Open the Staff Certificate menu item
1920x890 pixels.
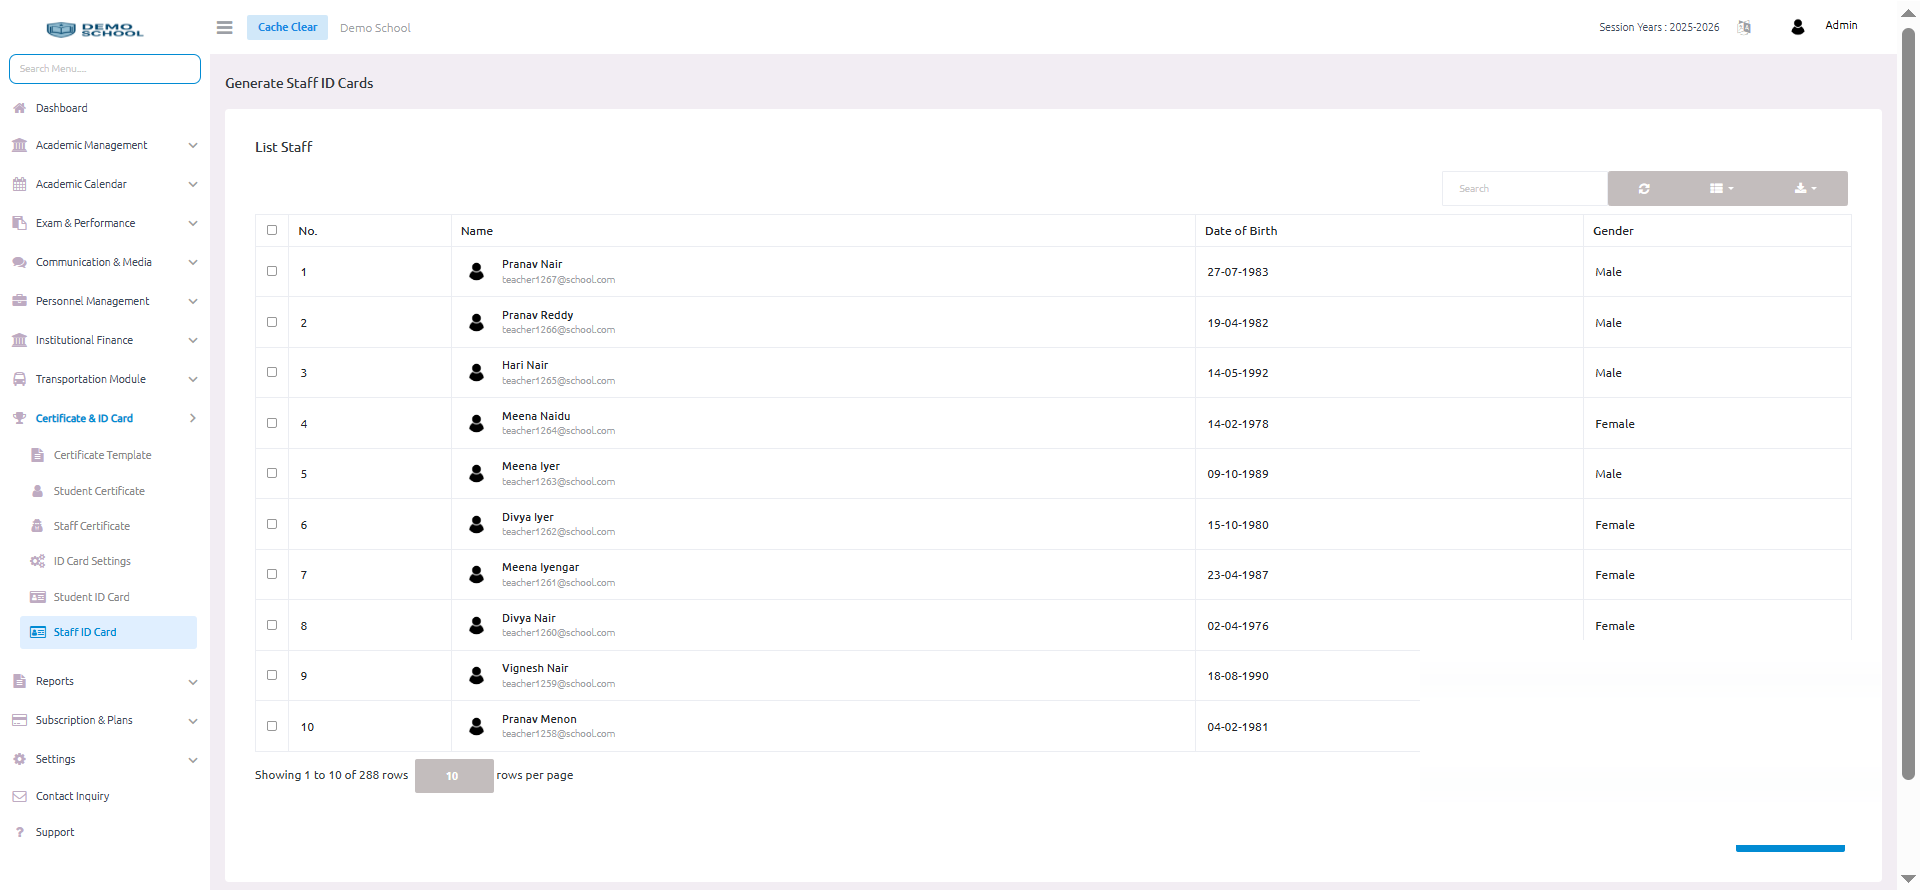point(91,526)
